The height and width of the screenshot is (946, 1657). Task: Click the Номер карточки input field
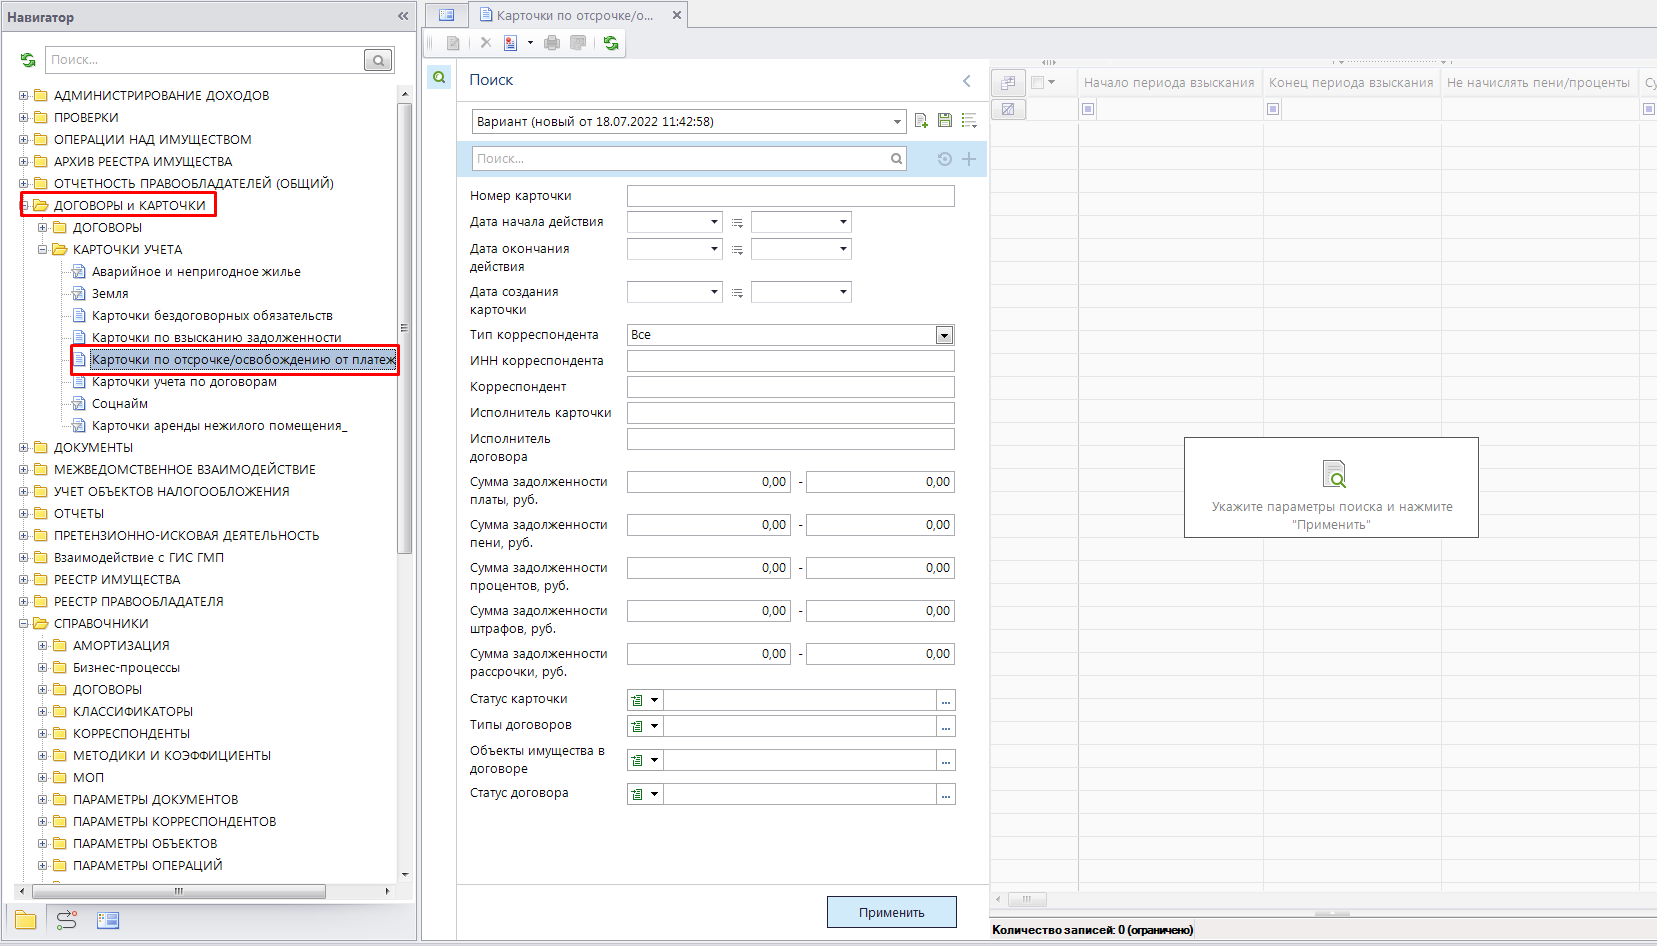791,196
